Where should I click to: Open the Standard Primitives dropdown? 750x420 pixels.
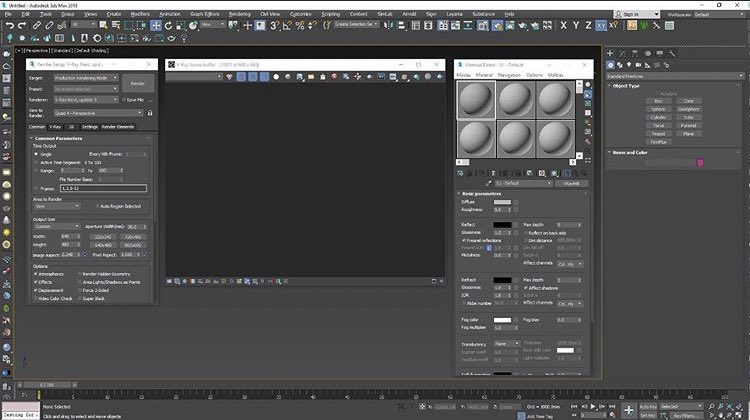(x=674, y=76)
